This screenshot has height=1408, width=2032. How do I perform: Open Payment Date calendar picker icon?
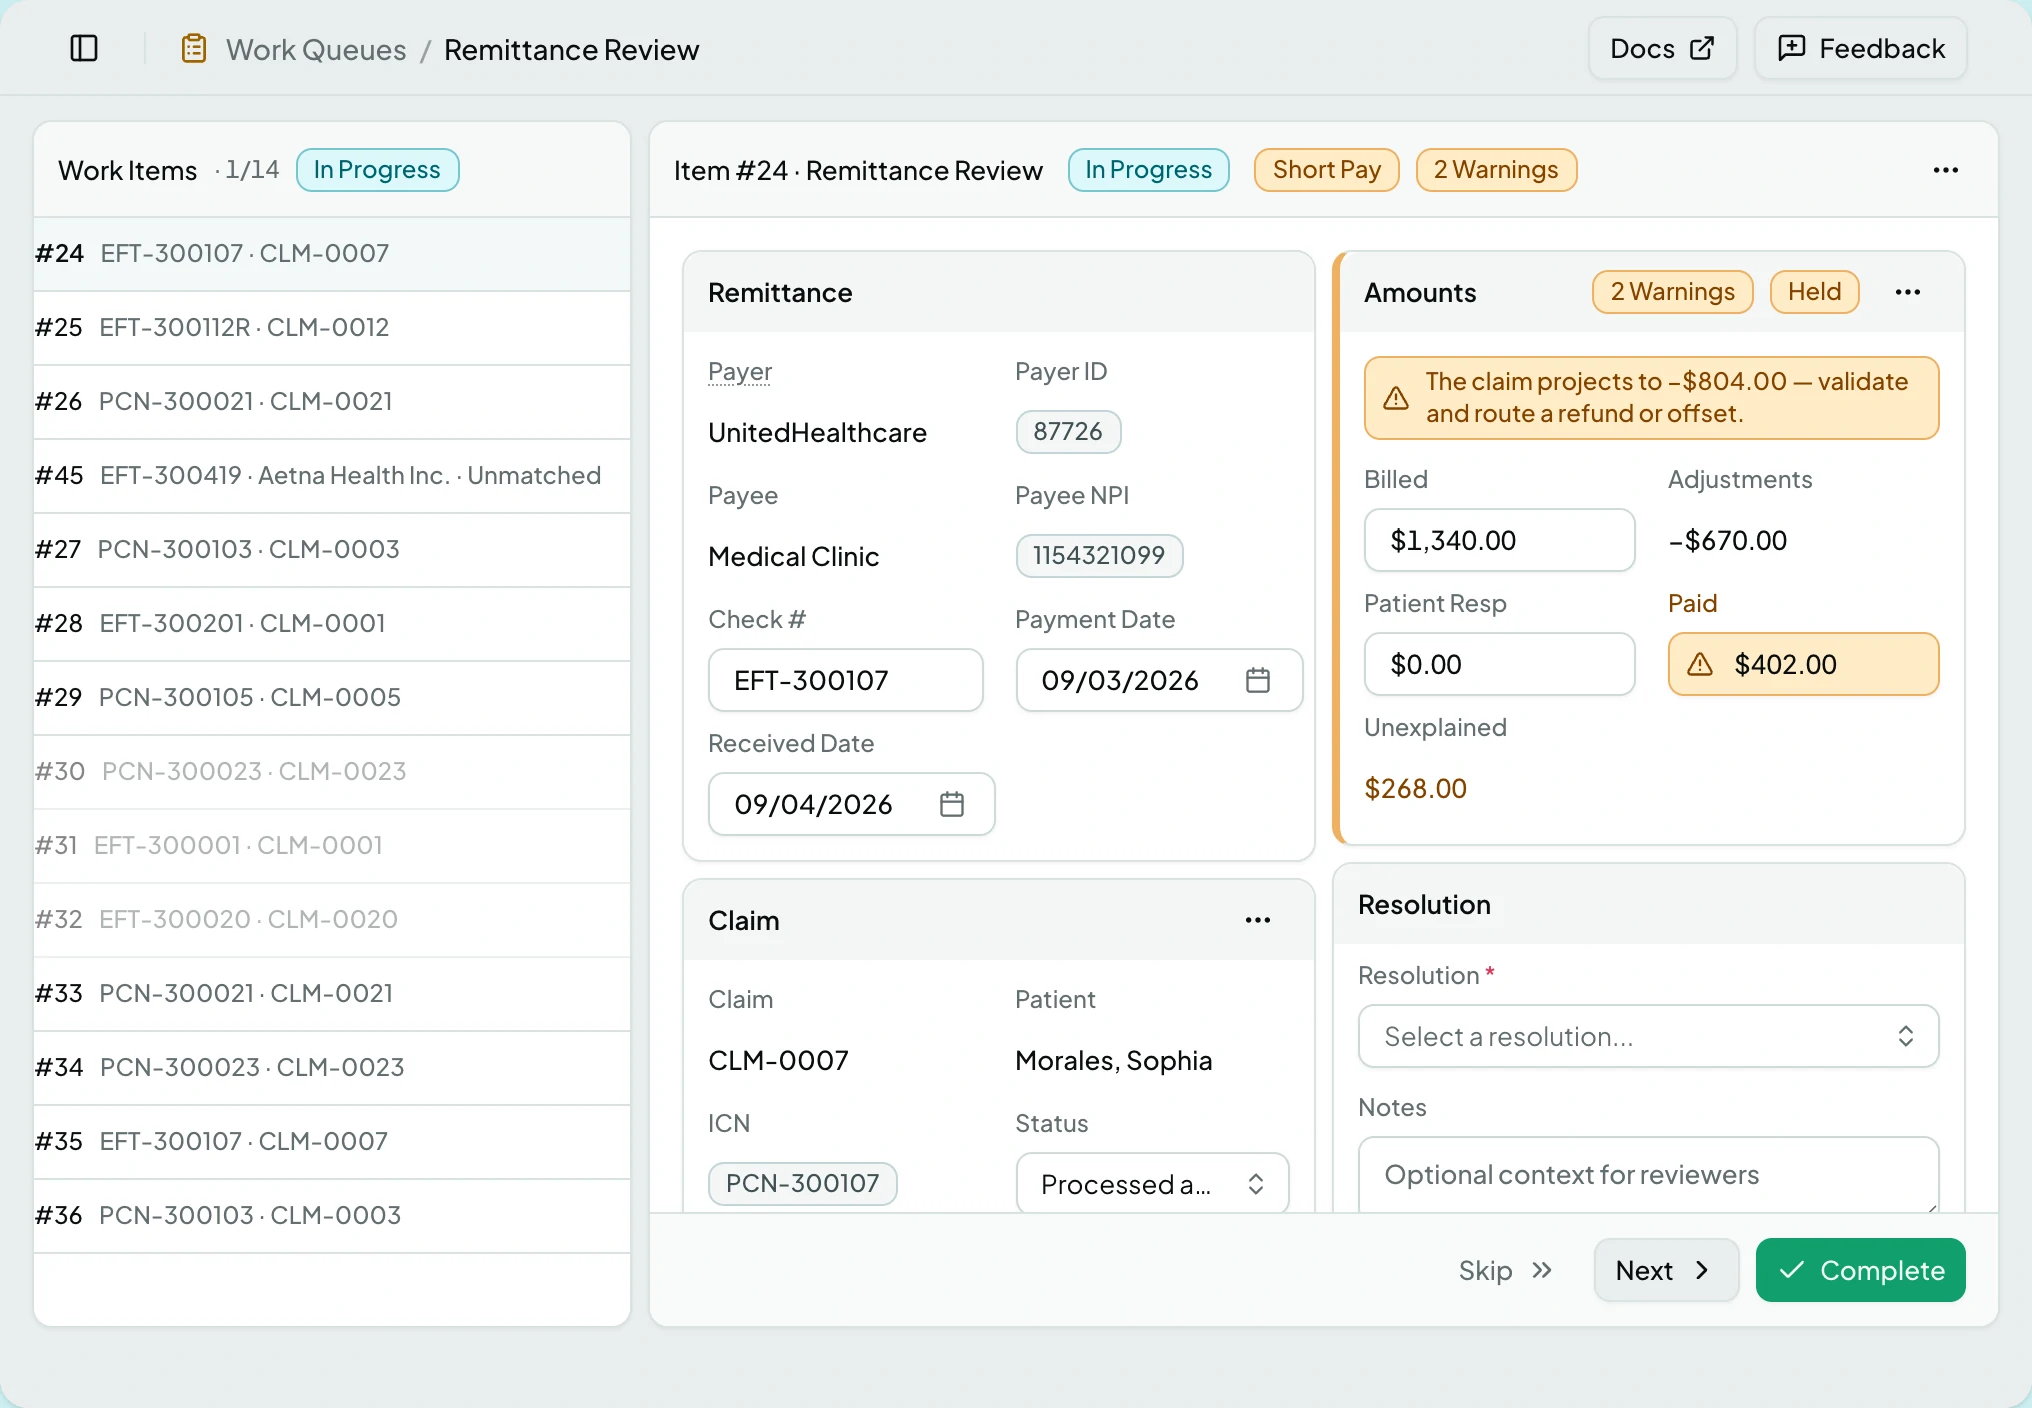click(x=1258, y=680)
